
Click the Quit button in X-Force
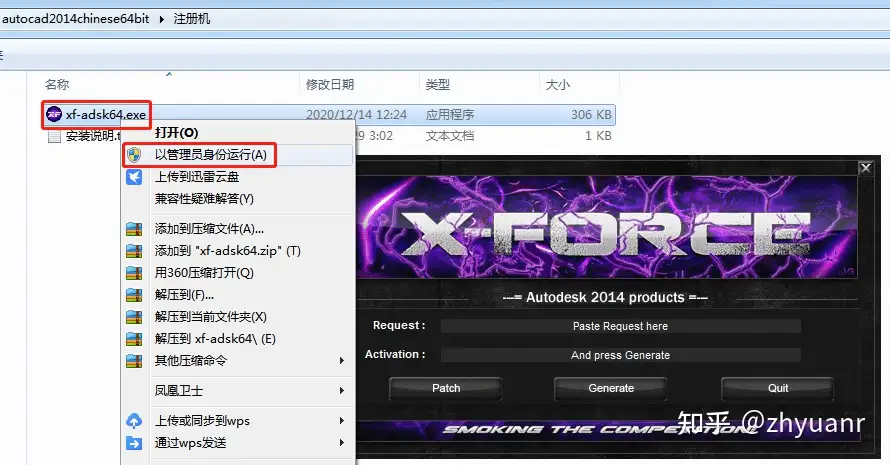pyautogui.click(x=778, y=388)
